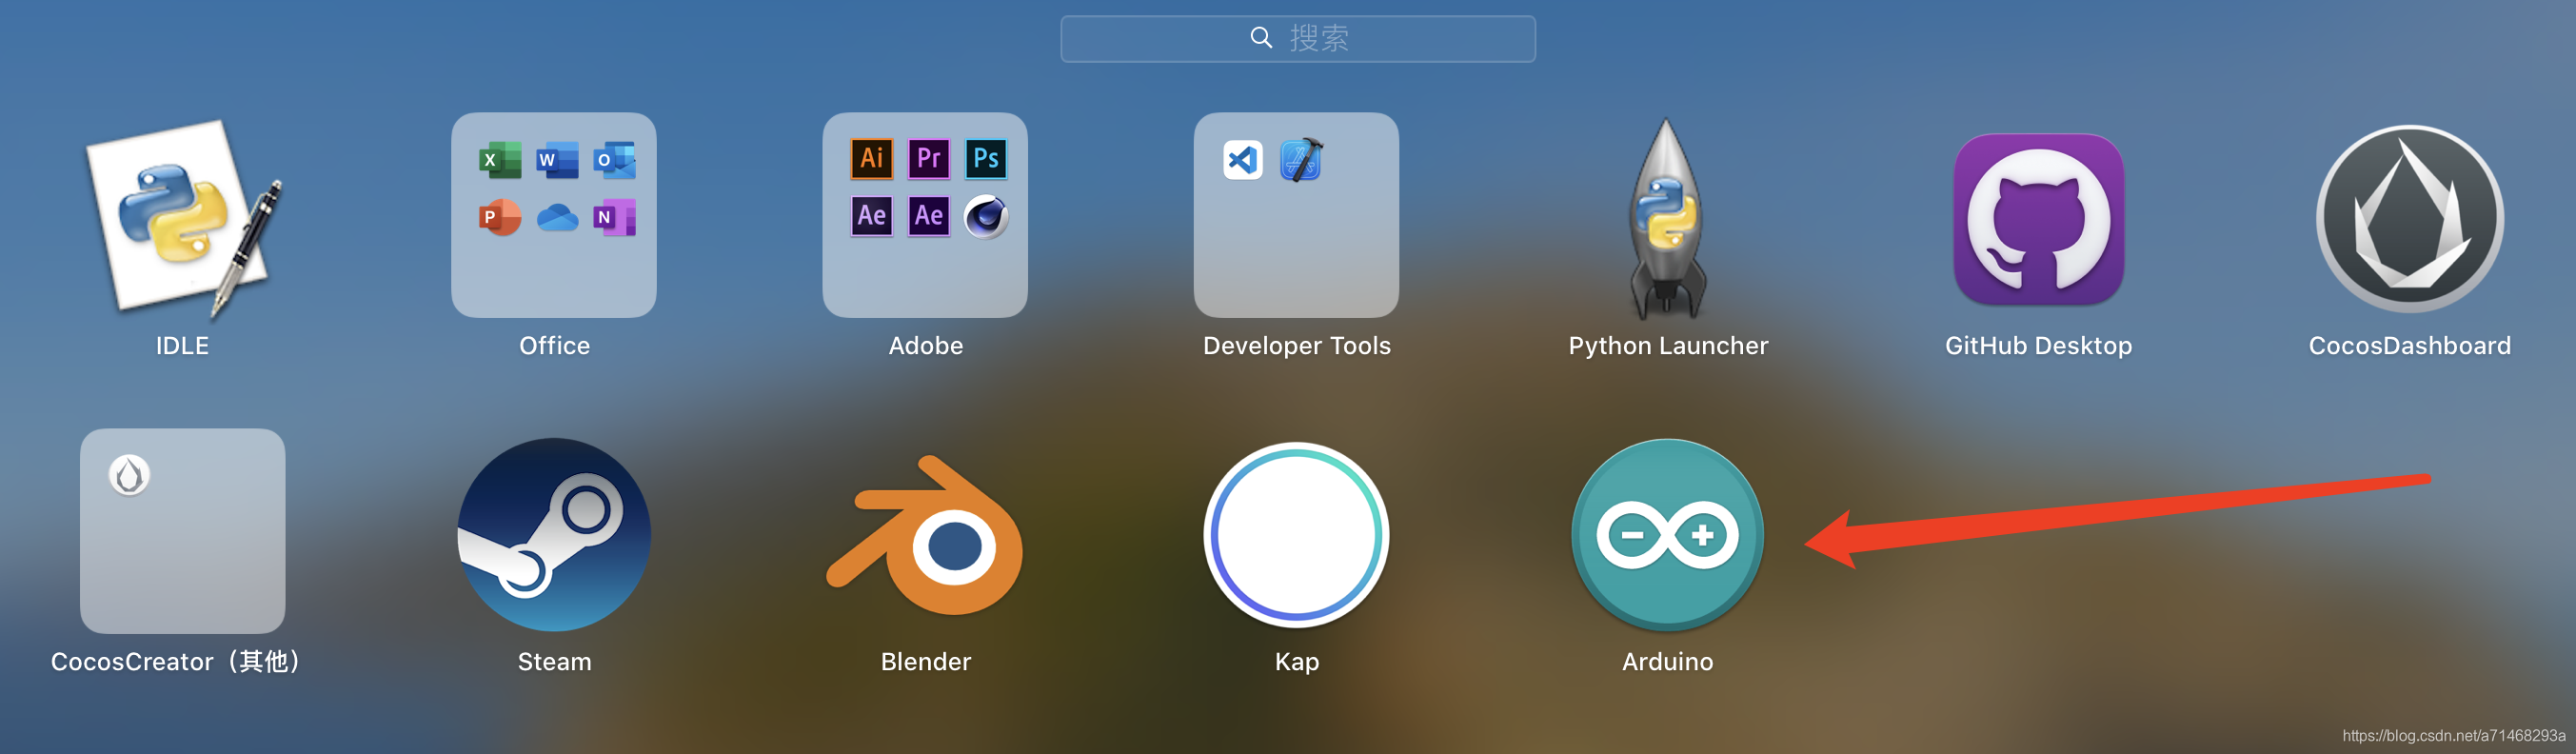Screen dimensions: 2576x754
Task: Open the Developer Tools folder
Action: (1296, 215)
